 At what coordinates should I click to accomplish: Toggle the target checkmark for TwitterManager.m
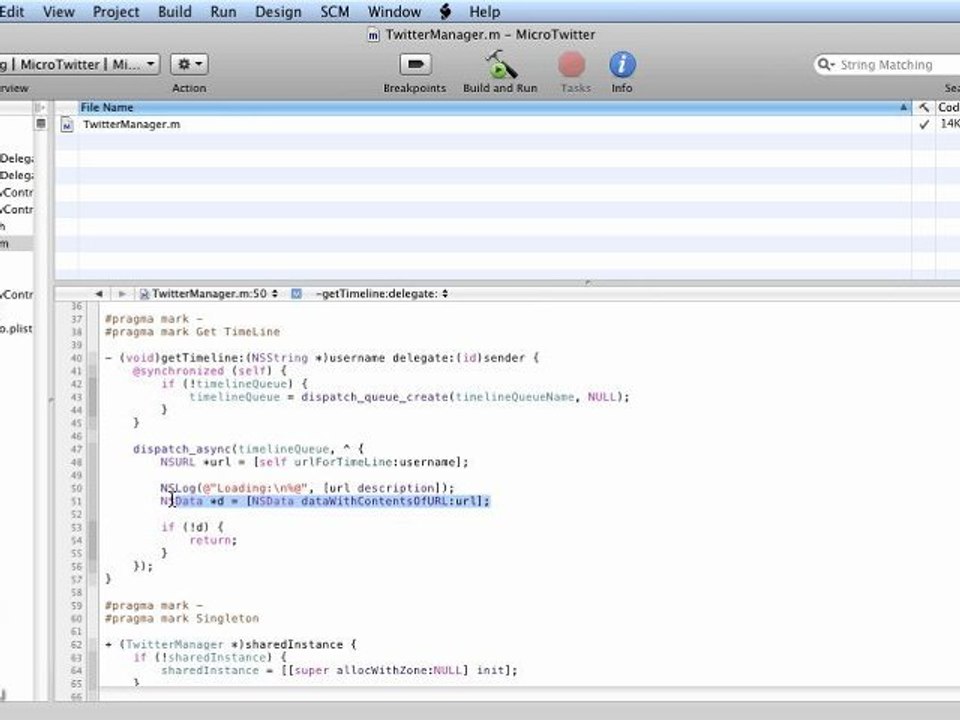tap(924, 124)
